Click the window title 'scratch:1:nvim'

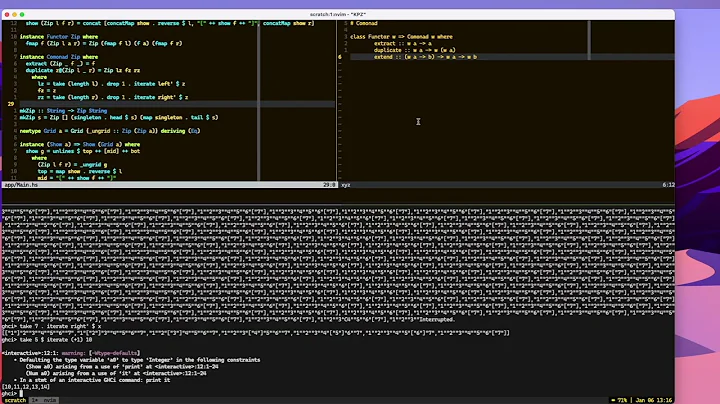coord(338,15)
